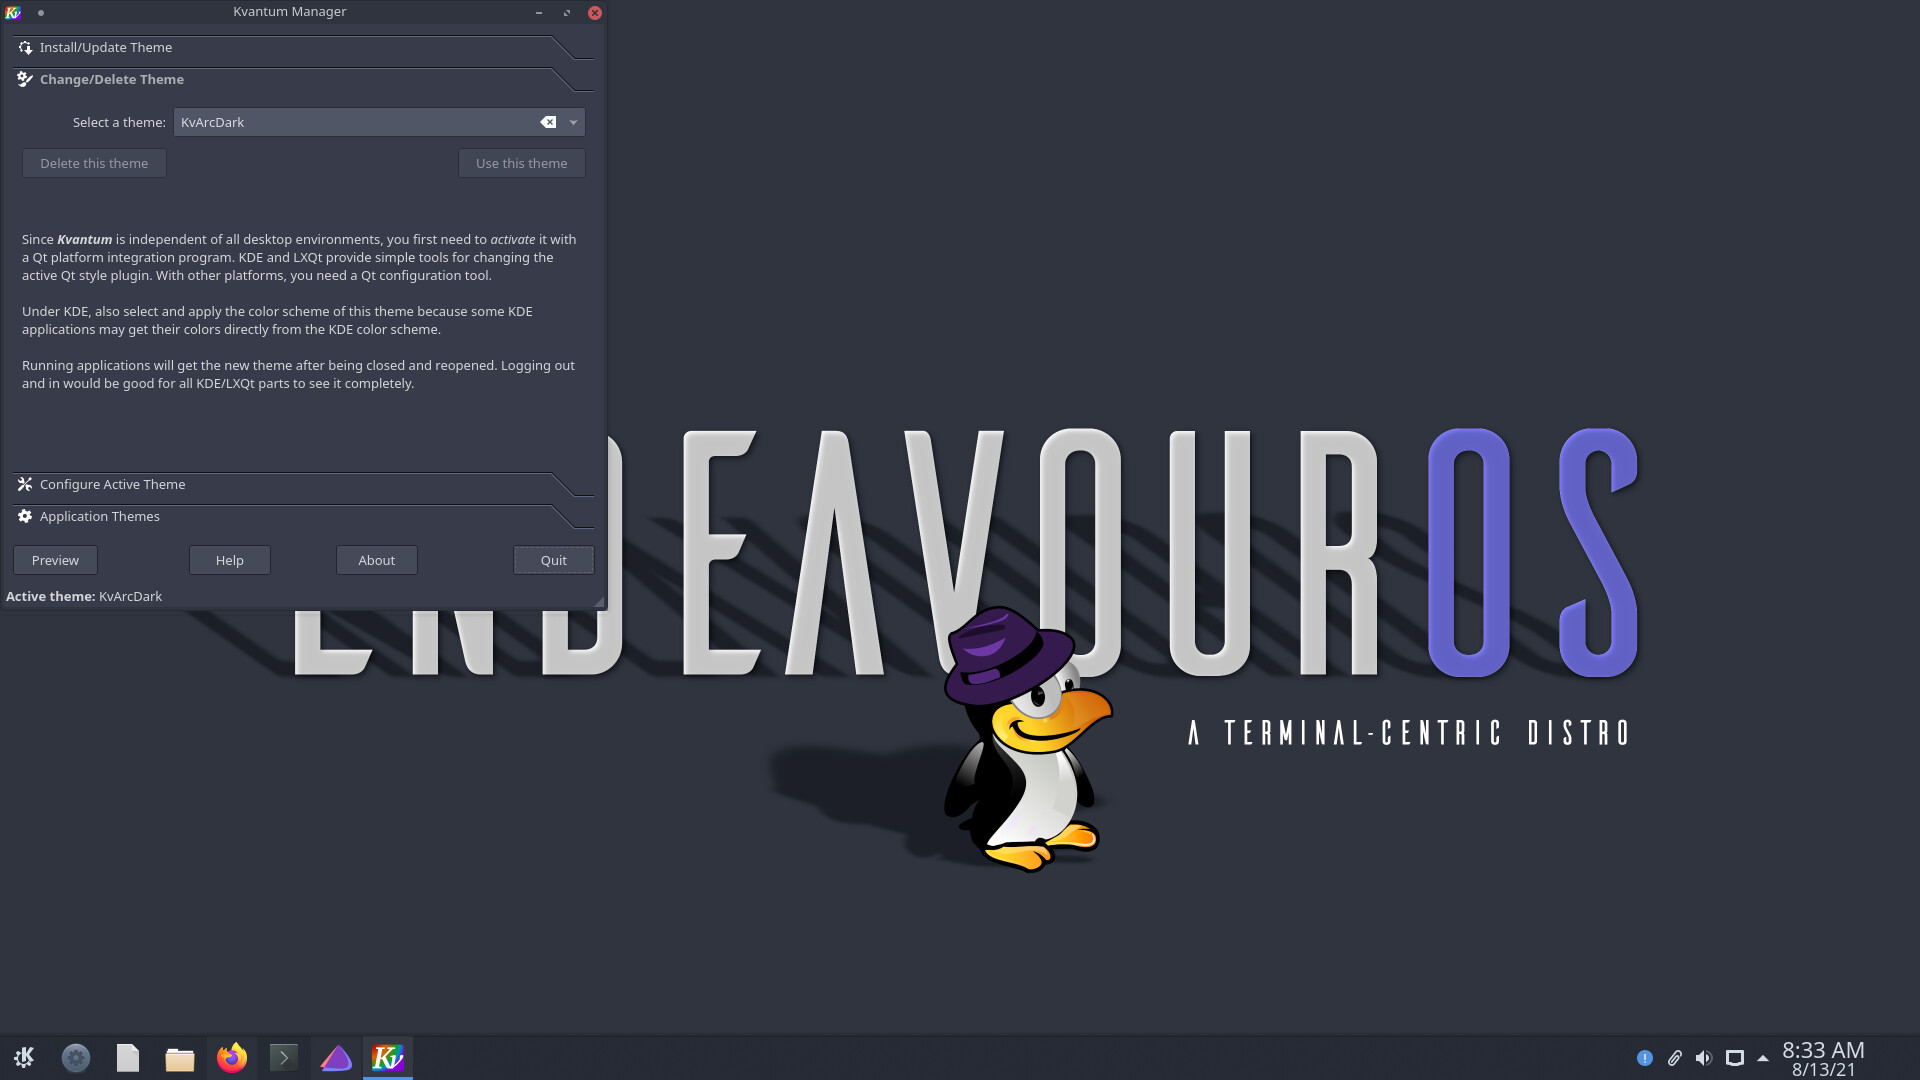
Task: Click inside the KvArcDark theme field
Action: [350, 122]
